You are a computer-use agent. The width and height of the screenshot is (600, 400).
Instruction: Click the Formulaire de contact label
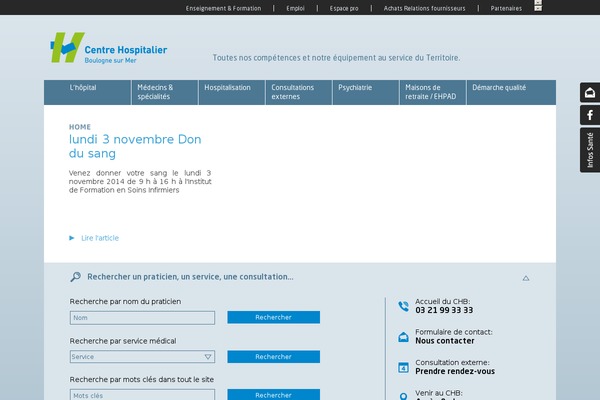(454, 332)
